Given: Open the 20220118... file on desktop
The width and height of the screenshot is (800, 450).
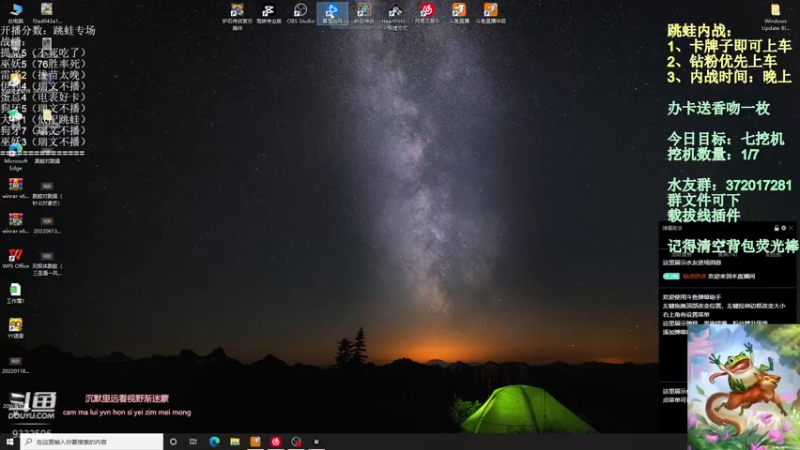Looking at the screenshot, I should click(x=15, y=365).
